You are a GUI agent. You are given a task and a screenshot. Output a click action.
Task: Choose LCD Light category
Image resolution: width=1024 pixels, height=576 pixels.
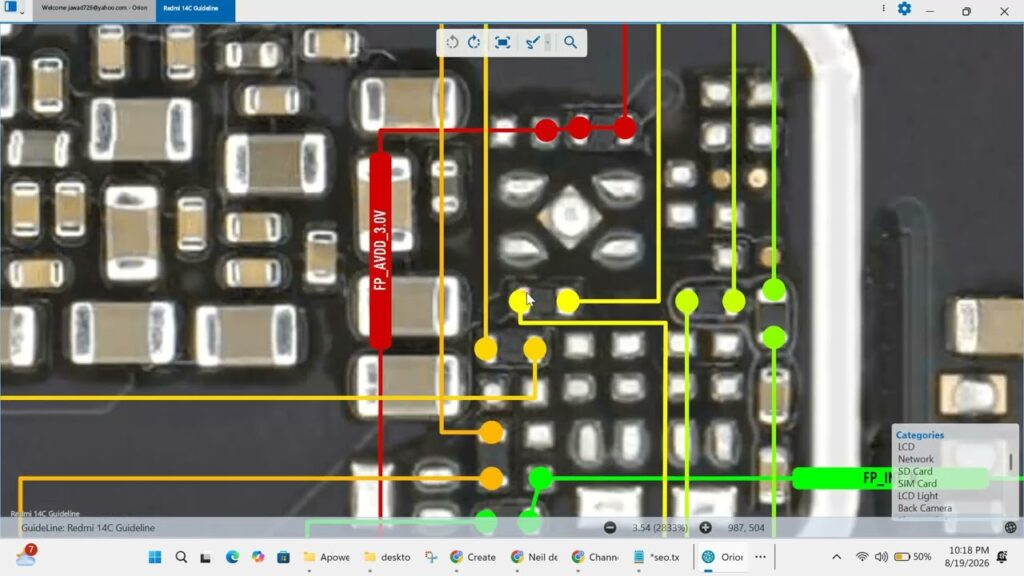(x=918, y=496)
